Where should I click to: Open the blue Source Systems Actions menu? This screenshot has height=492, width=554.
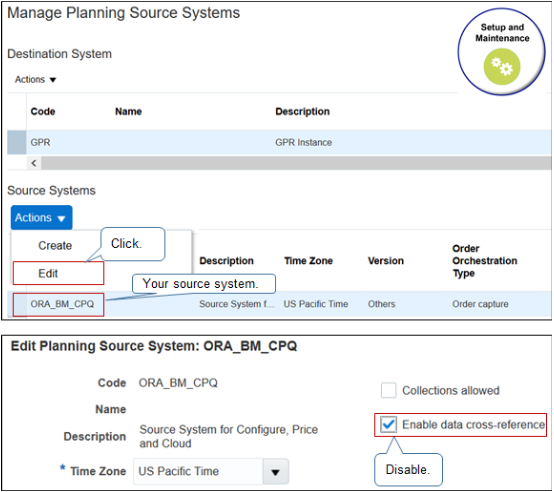coord(41,218)
